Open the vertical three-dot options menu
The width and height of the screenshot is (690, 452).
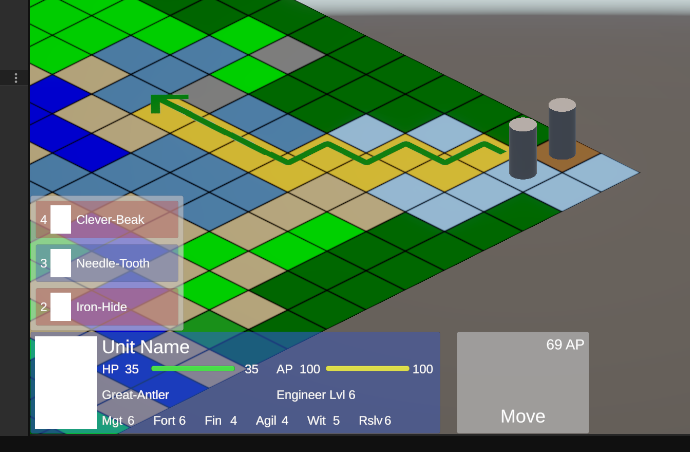point(16,78)
